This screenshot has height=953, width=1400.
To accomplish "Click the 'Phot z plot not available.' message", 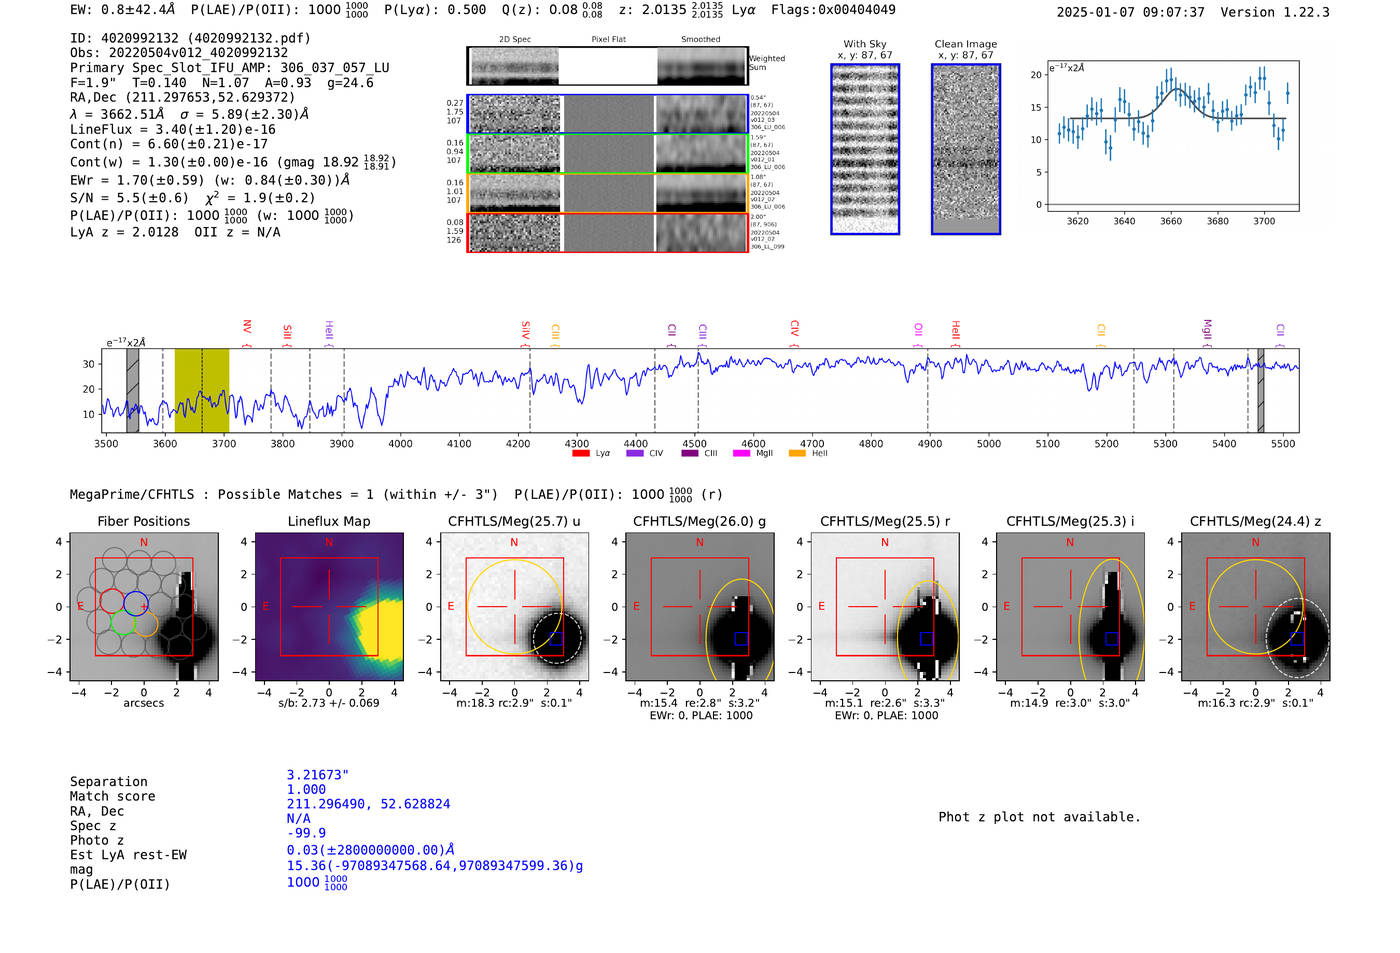I will pos(1039,817).
